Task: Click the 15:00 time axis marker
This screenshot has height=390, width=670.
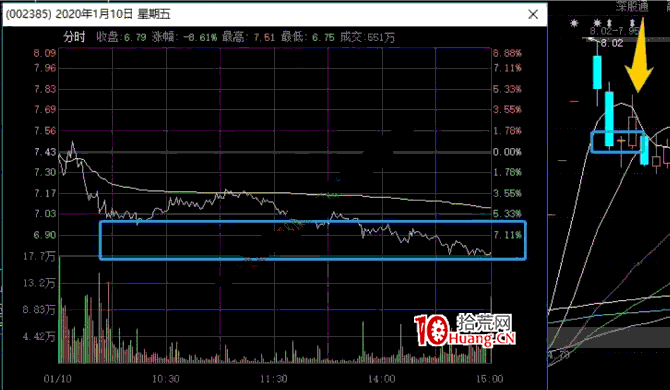Action: [490, 379]
